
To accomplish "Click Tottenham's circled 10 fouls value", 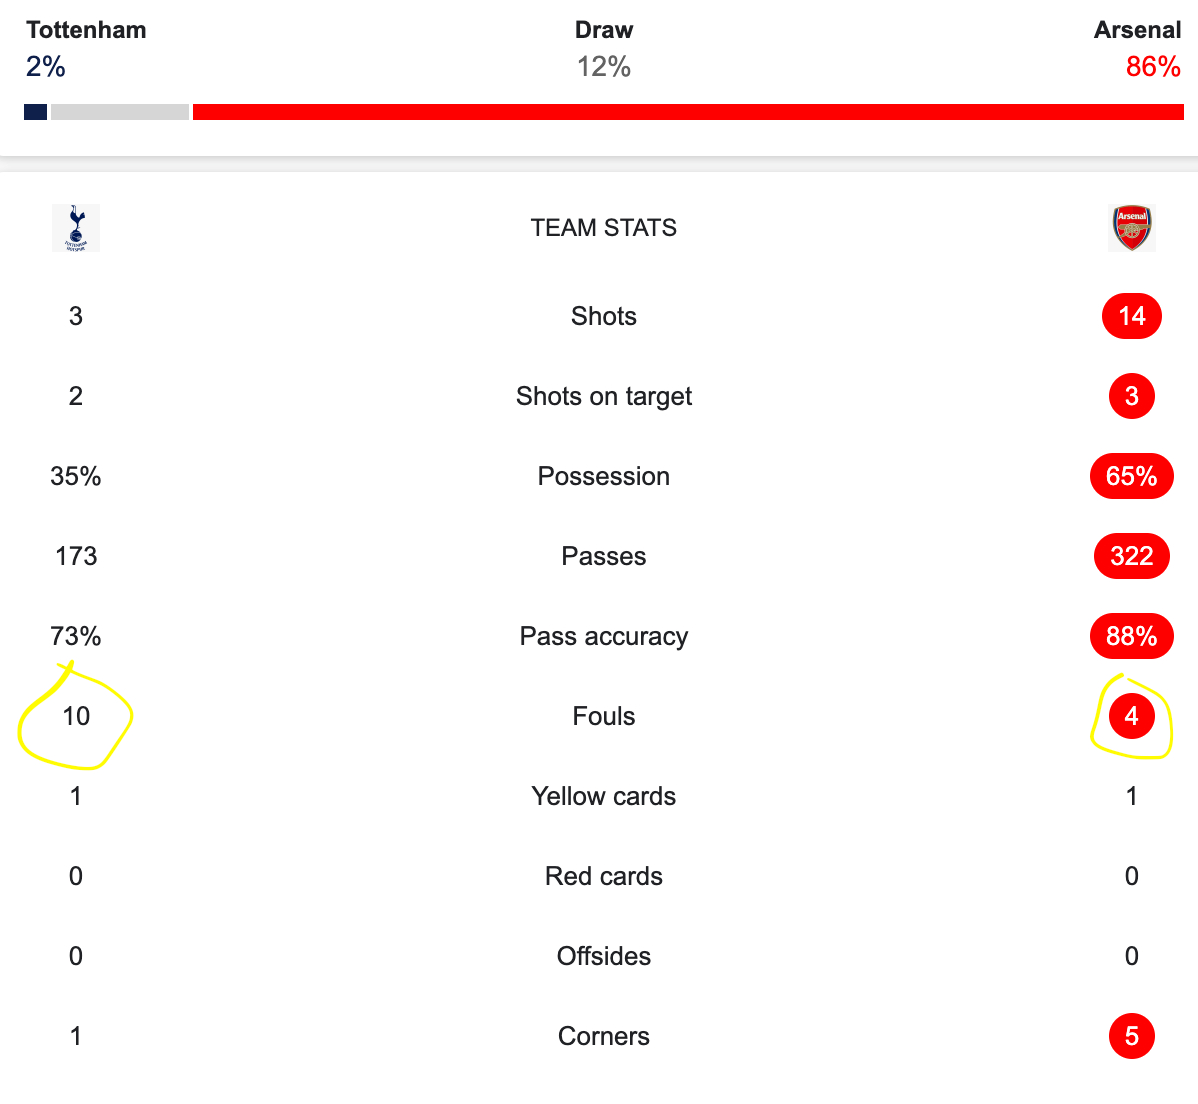I will [x=76, y=716].
